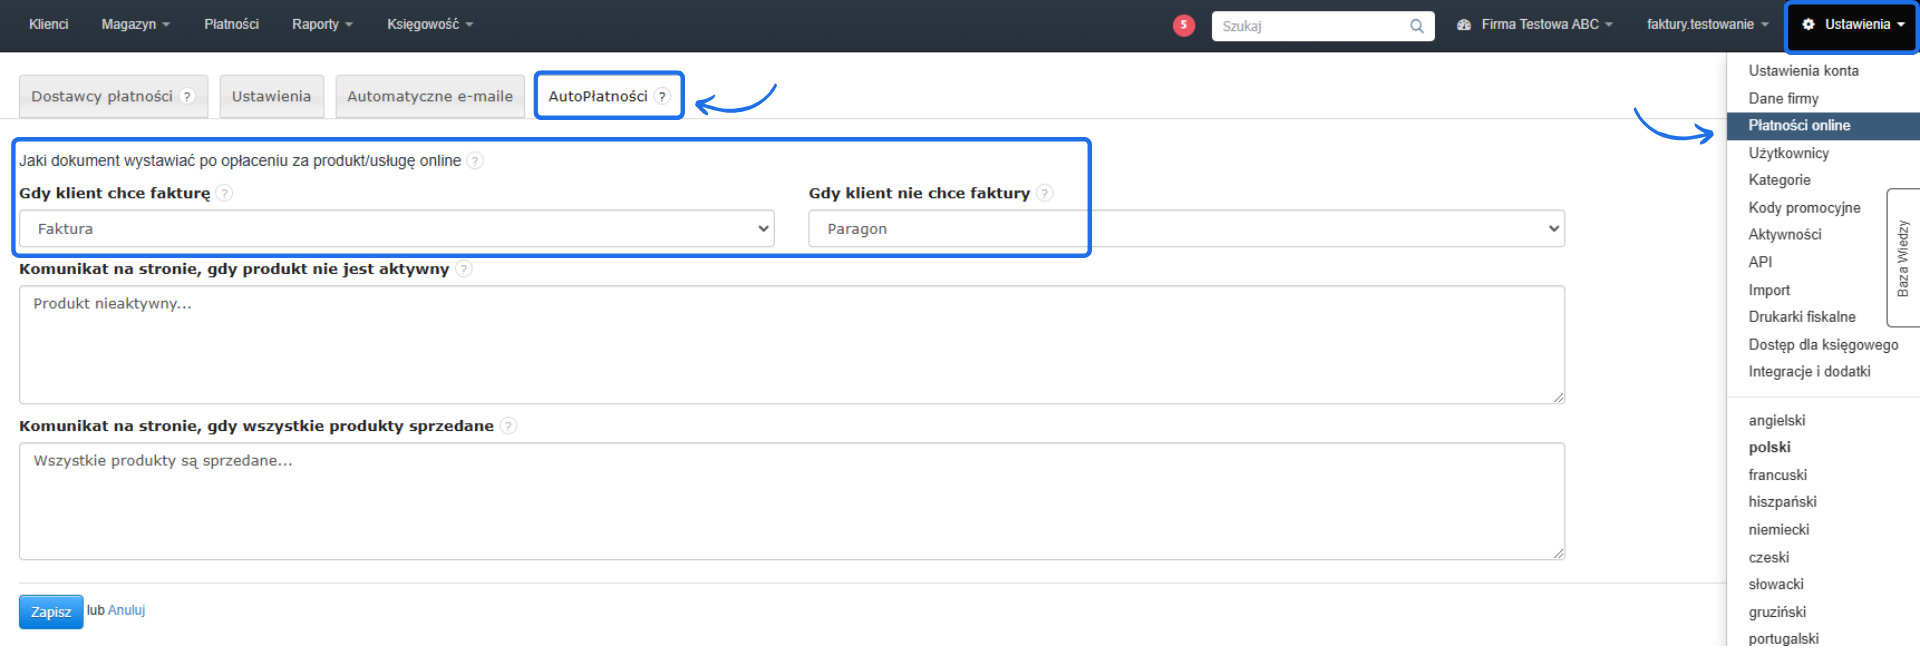Screen dimensions: 1920x653
Task: Click the red notification badge icon
Action: tap(1183, 25)
